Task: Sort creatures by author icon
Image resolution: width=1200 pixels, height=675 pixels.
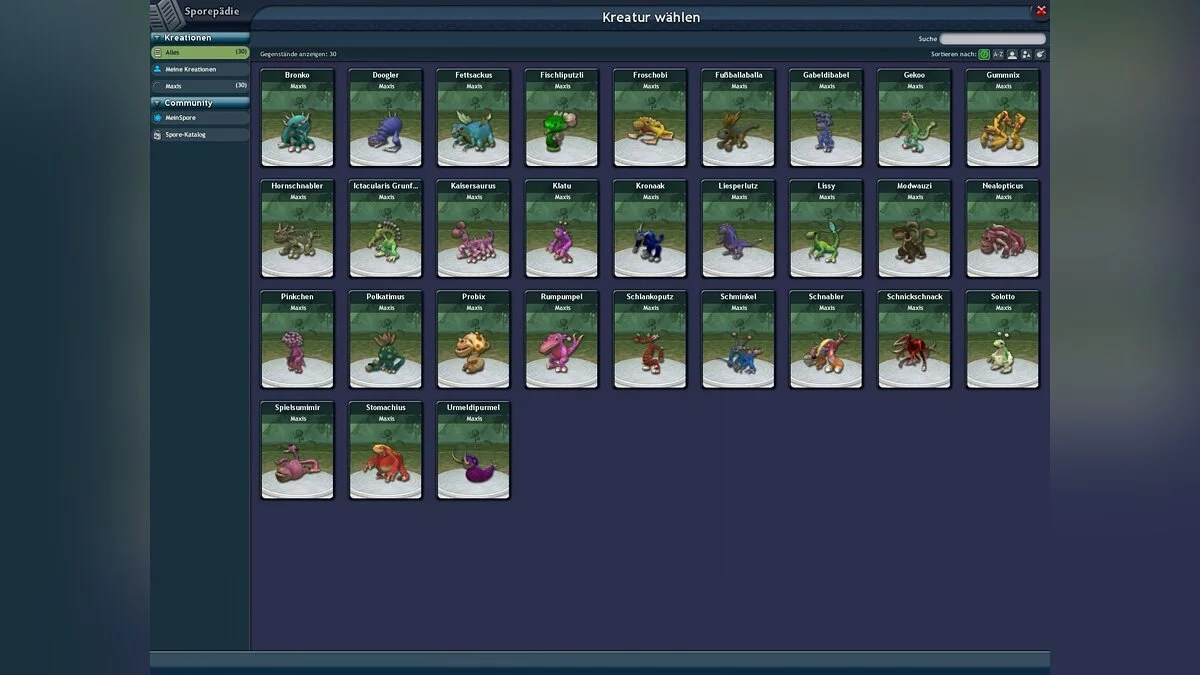Action: [1012, 54]
